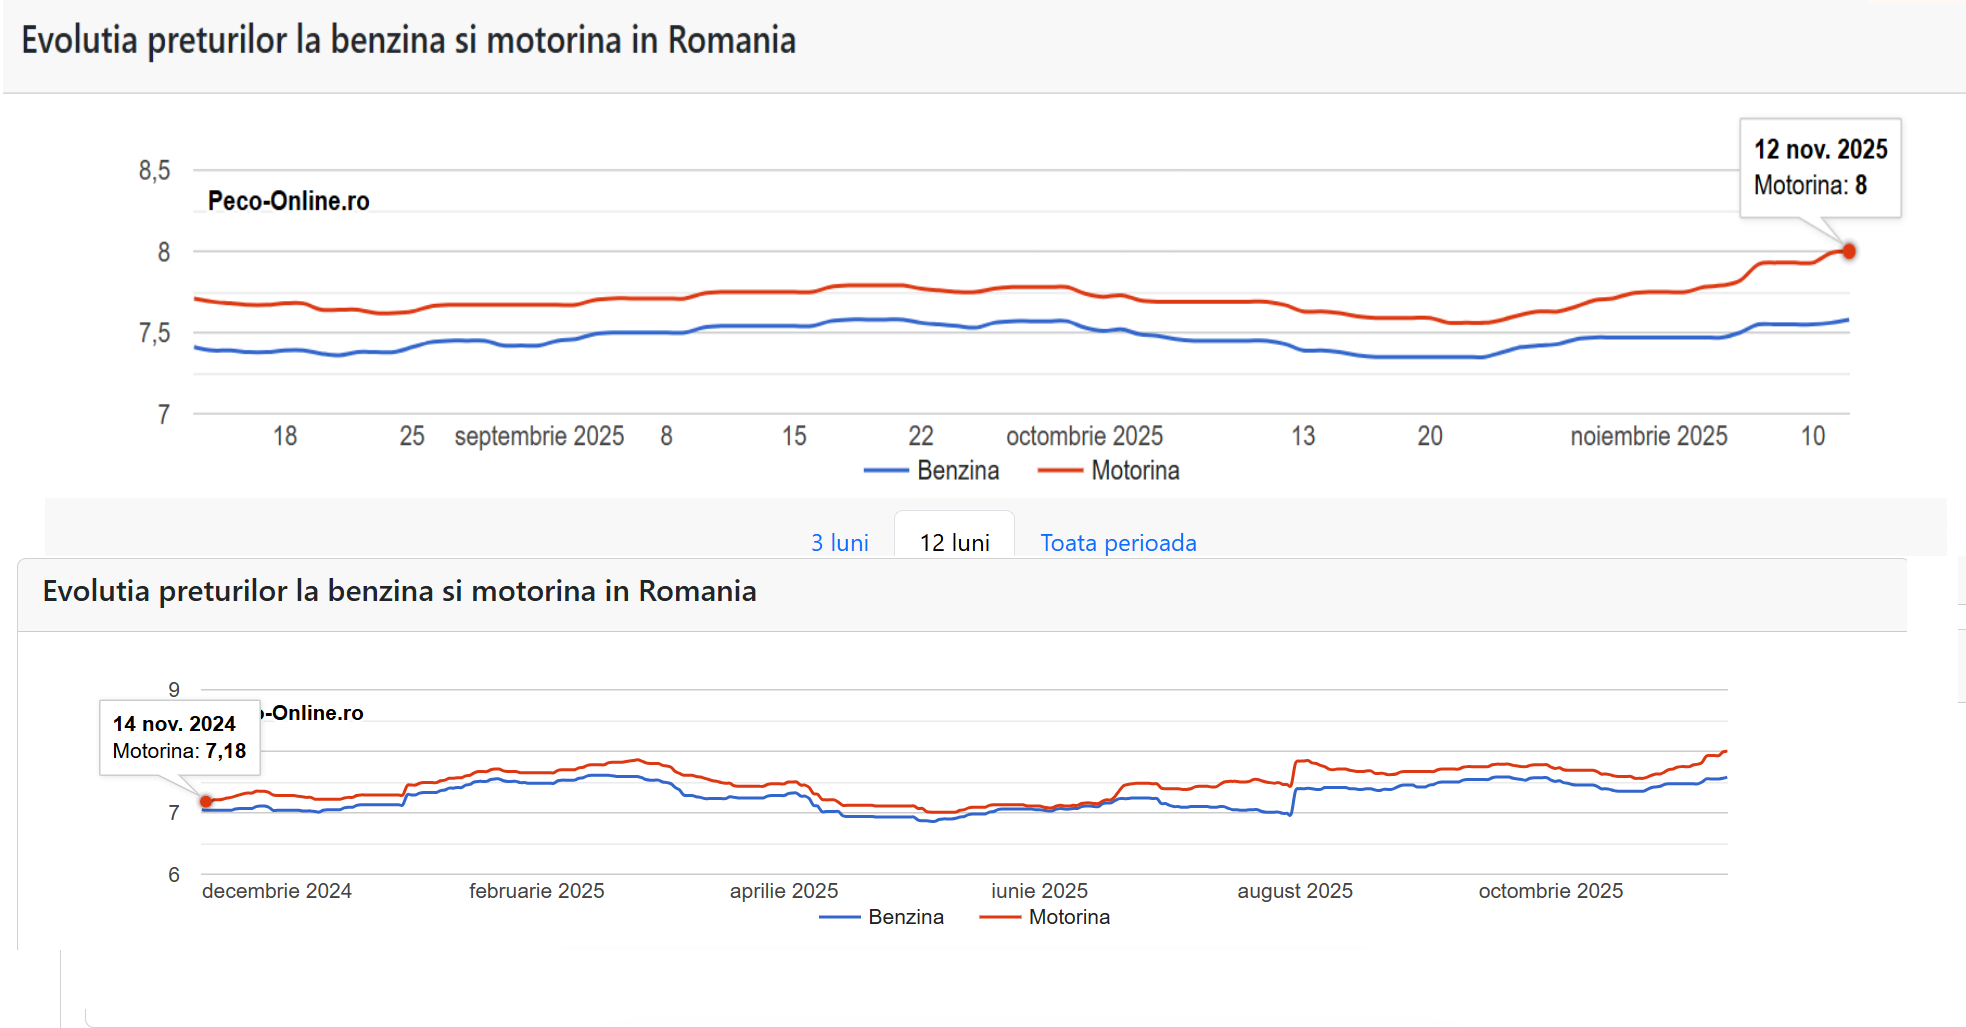This screenshot has height=1028, width=1966.
Task: Click the blue Benzina legend line in top chart
Action: click(x=886, y=470)
